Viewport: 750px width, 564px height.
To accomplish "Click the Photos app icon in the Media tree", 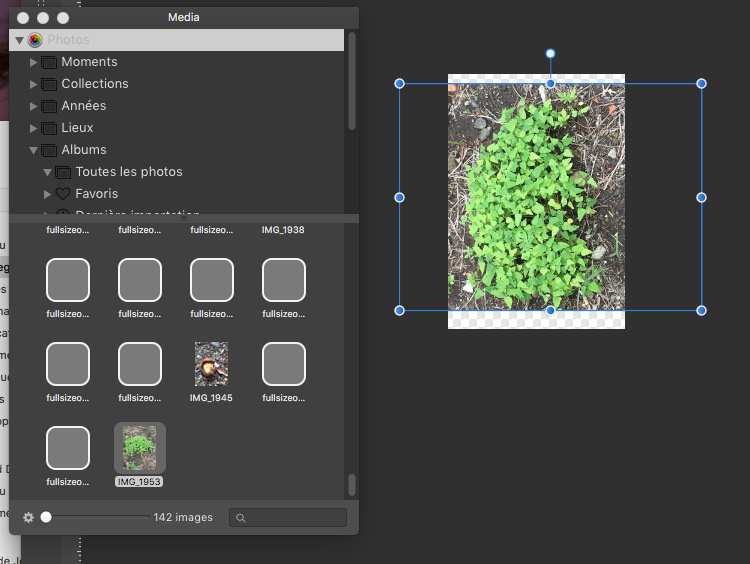I will click(35, 40).
